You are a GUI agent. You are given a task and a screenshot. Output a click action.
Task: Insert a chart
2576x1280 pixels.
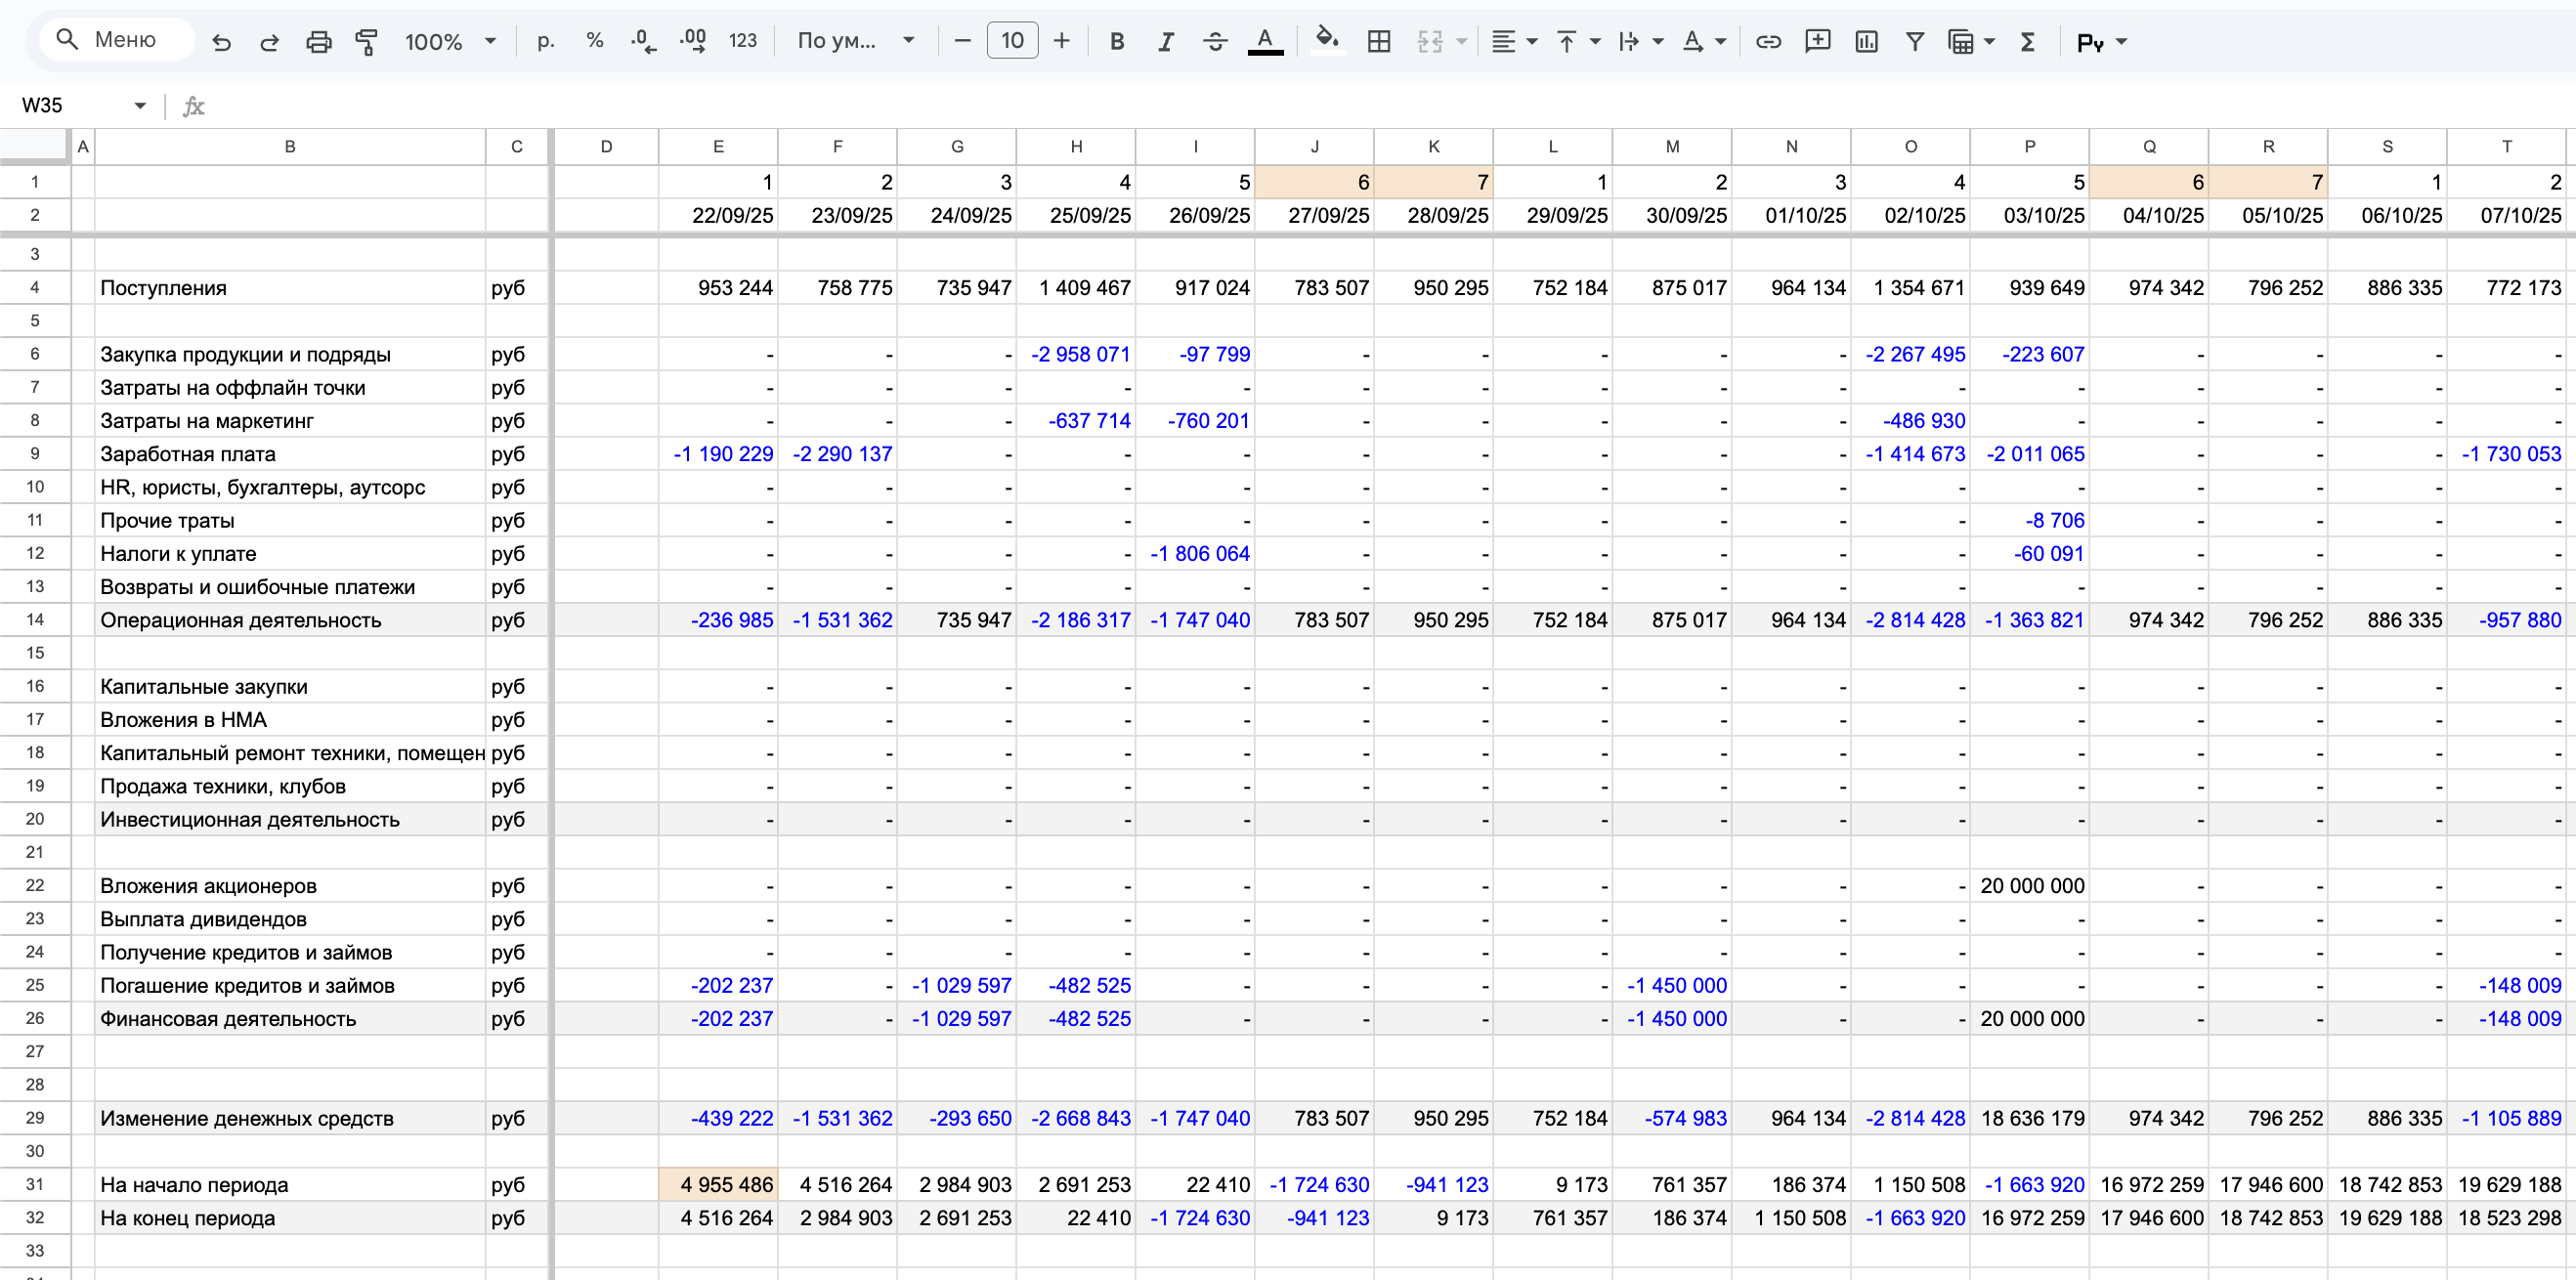click(1866, 42)
